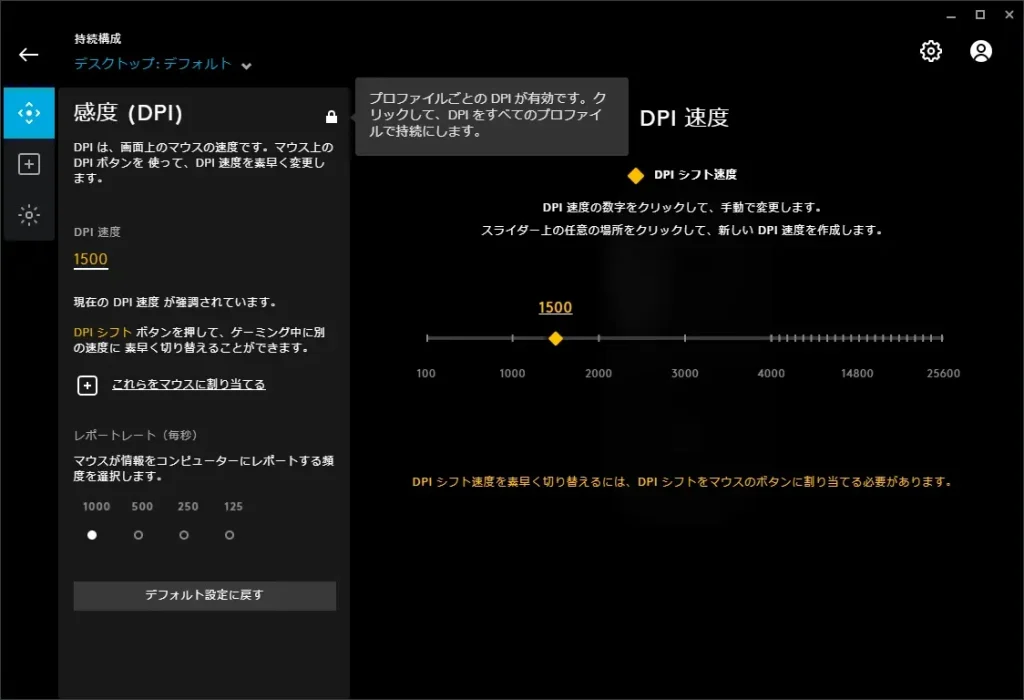
Task: Go back using the left arrow icon
Action: point(28,54)
